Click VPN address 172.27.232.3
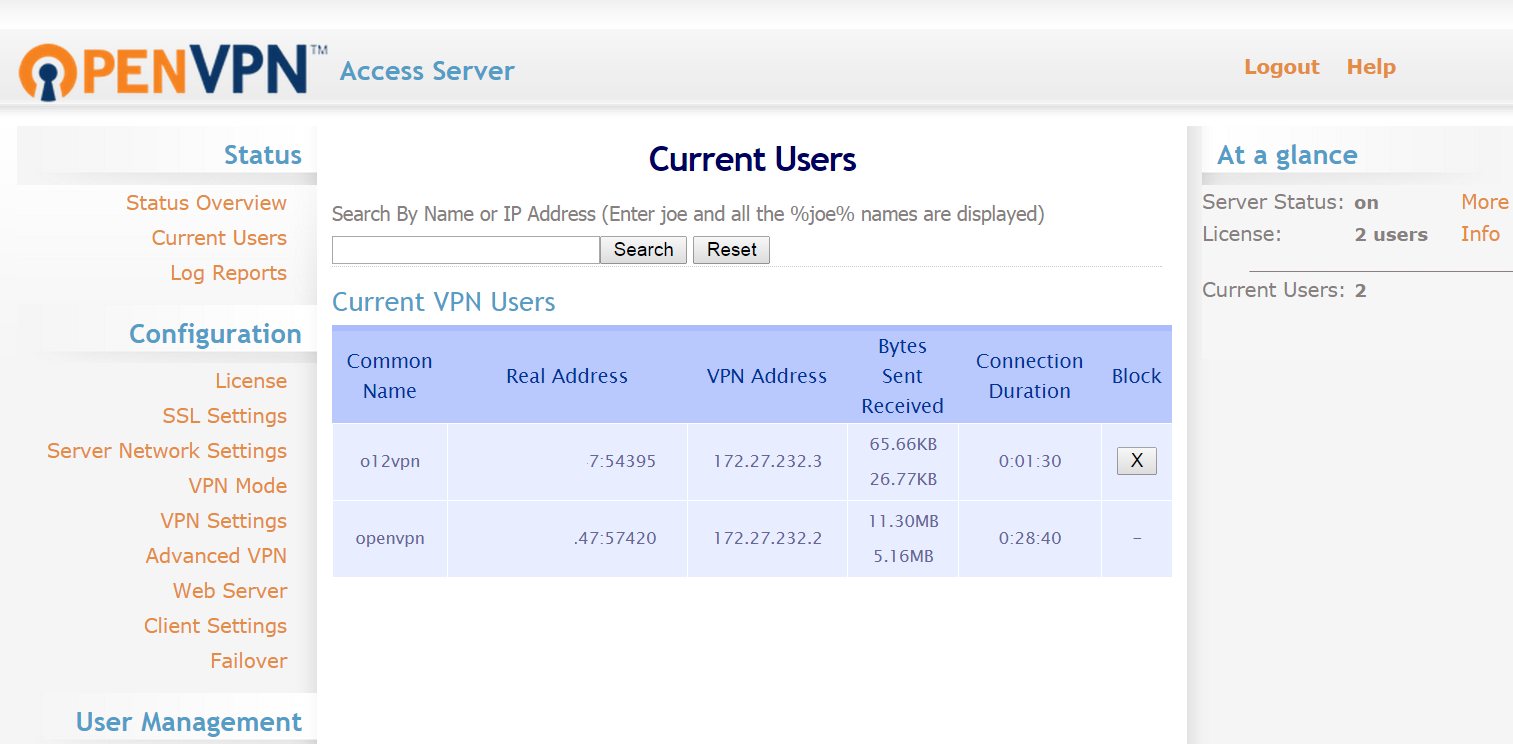The width and height of the screenshot is (1513, 744). [x=767, y=461]
